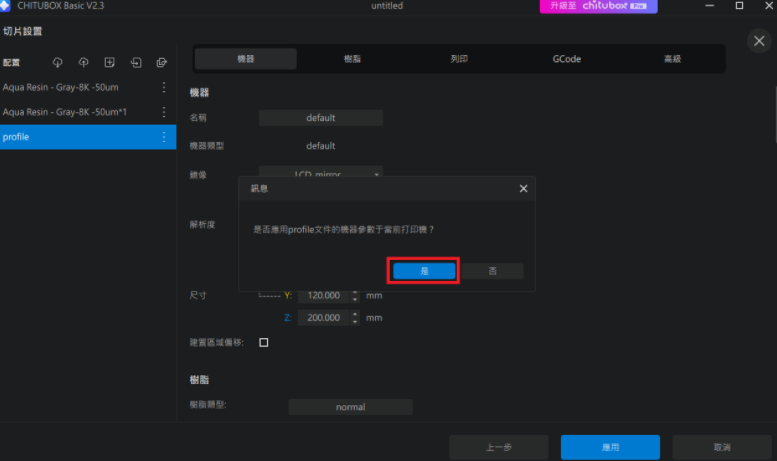Click the import config icon
Screen dimensions: 777x461
pyautogui.click(x=136, y=62)
